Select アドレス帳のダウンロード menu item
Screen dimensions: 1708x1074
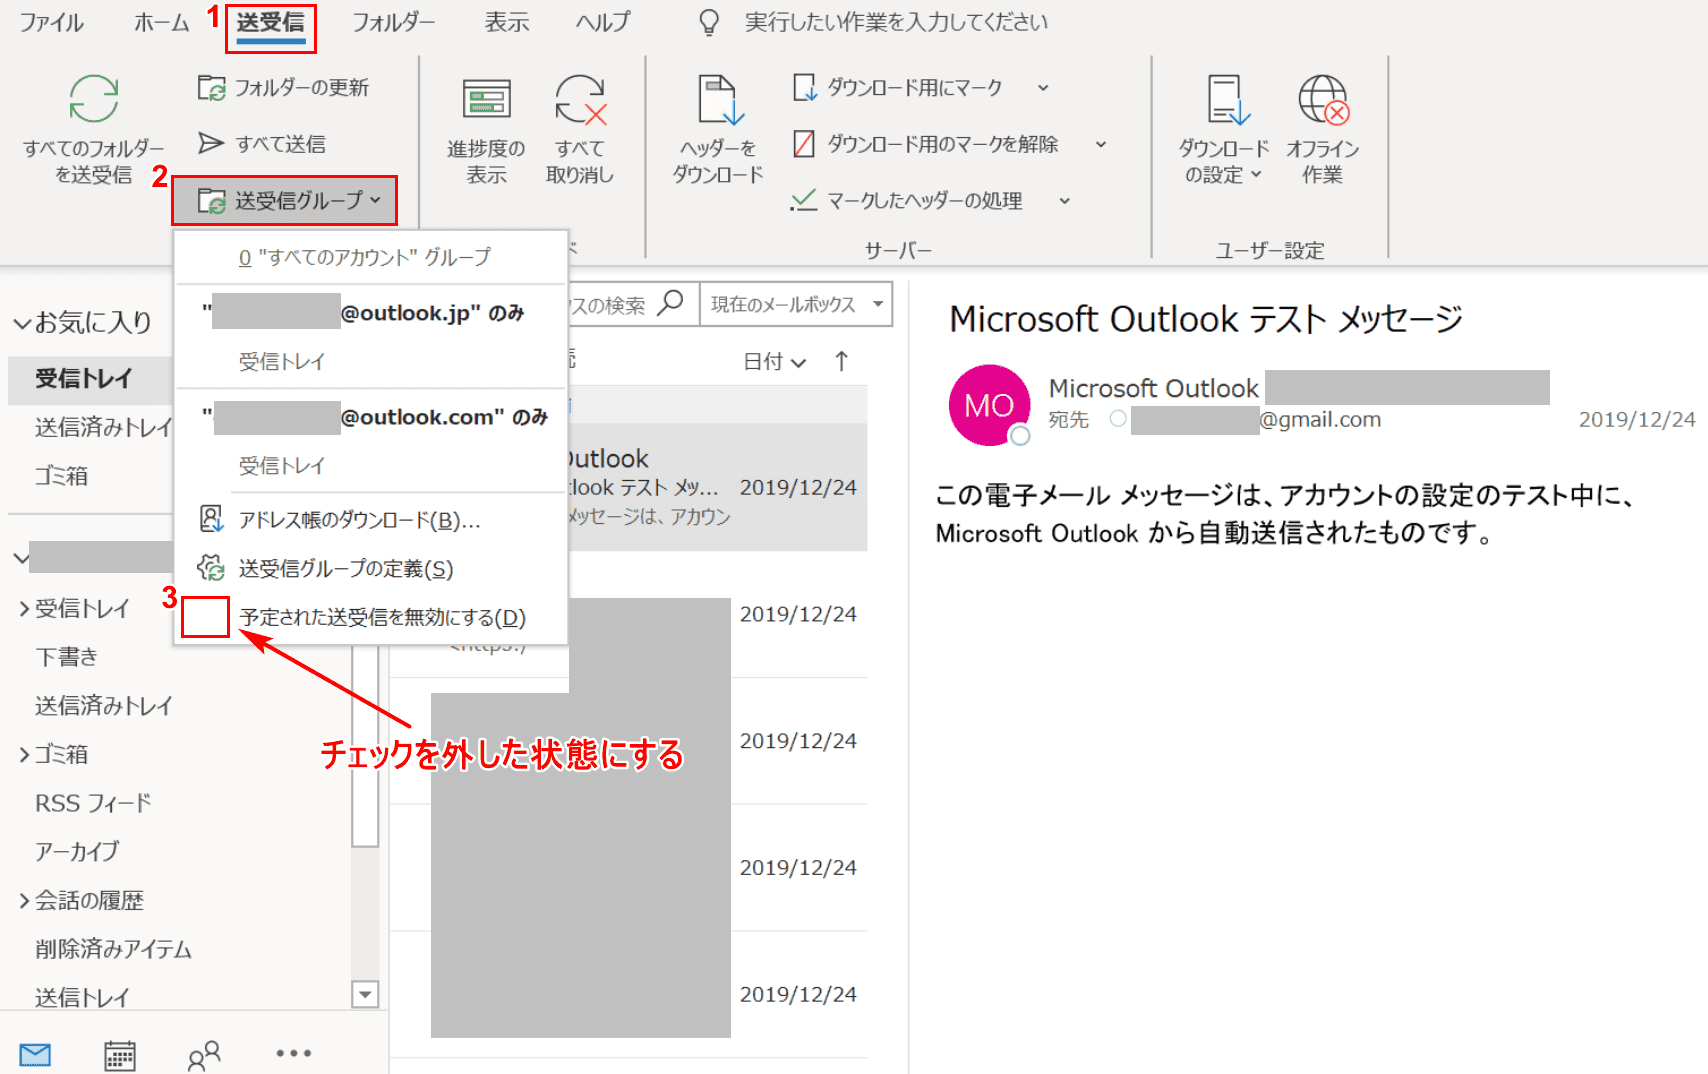359,520
